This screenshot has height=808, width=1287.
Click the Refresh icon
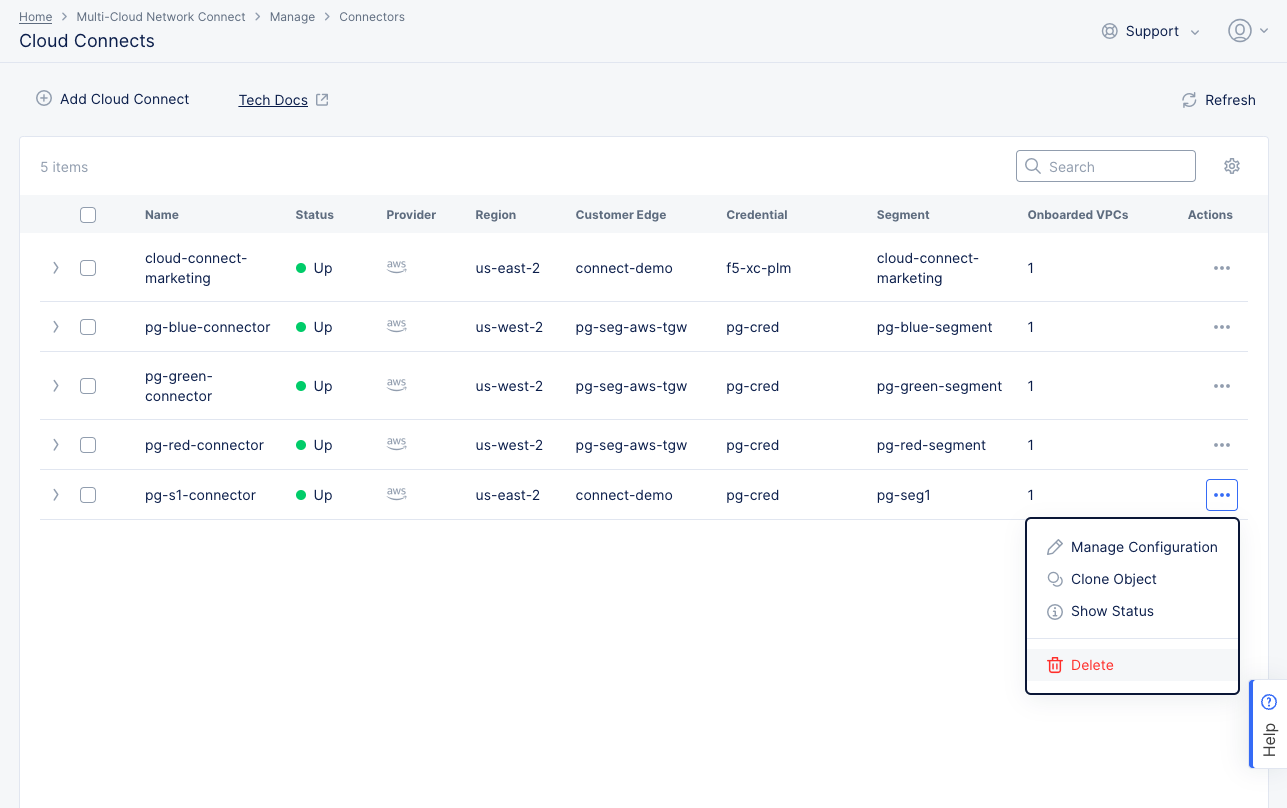(x=1189, y=100)
